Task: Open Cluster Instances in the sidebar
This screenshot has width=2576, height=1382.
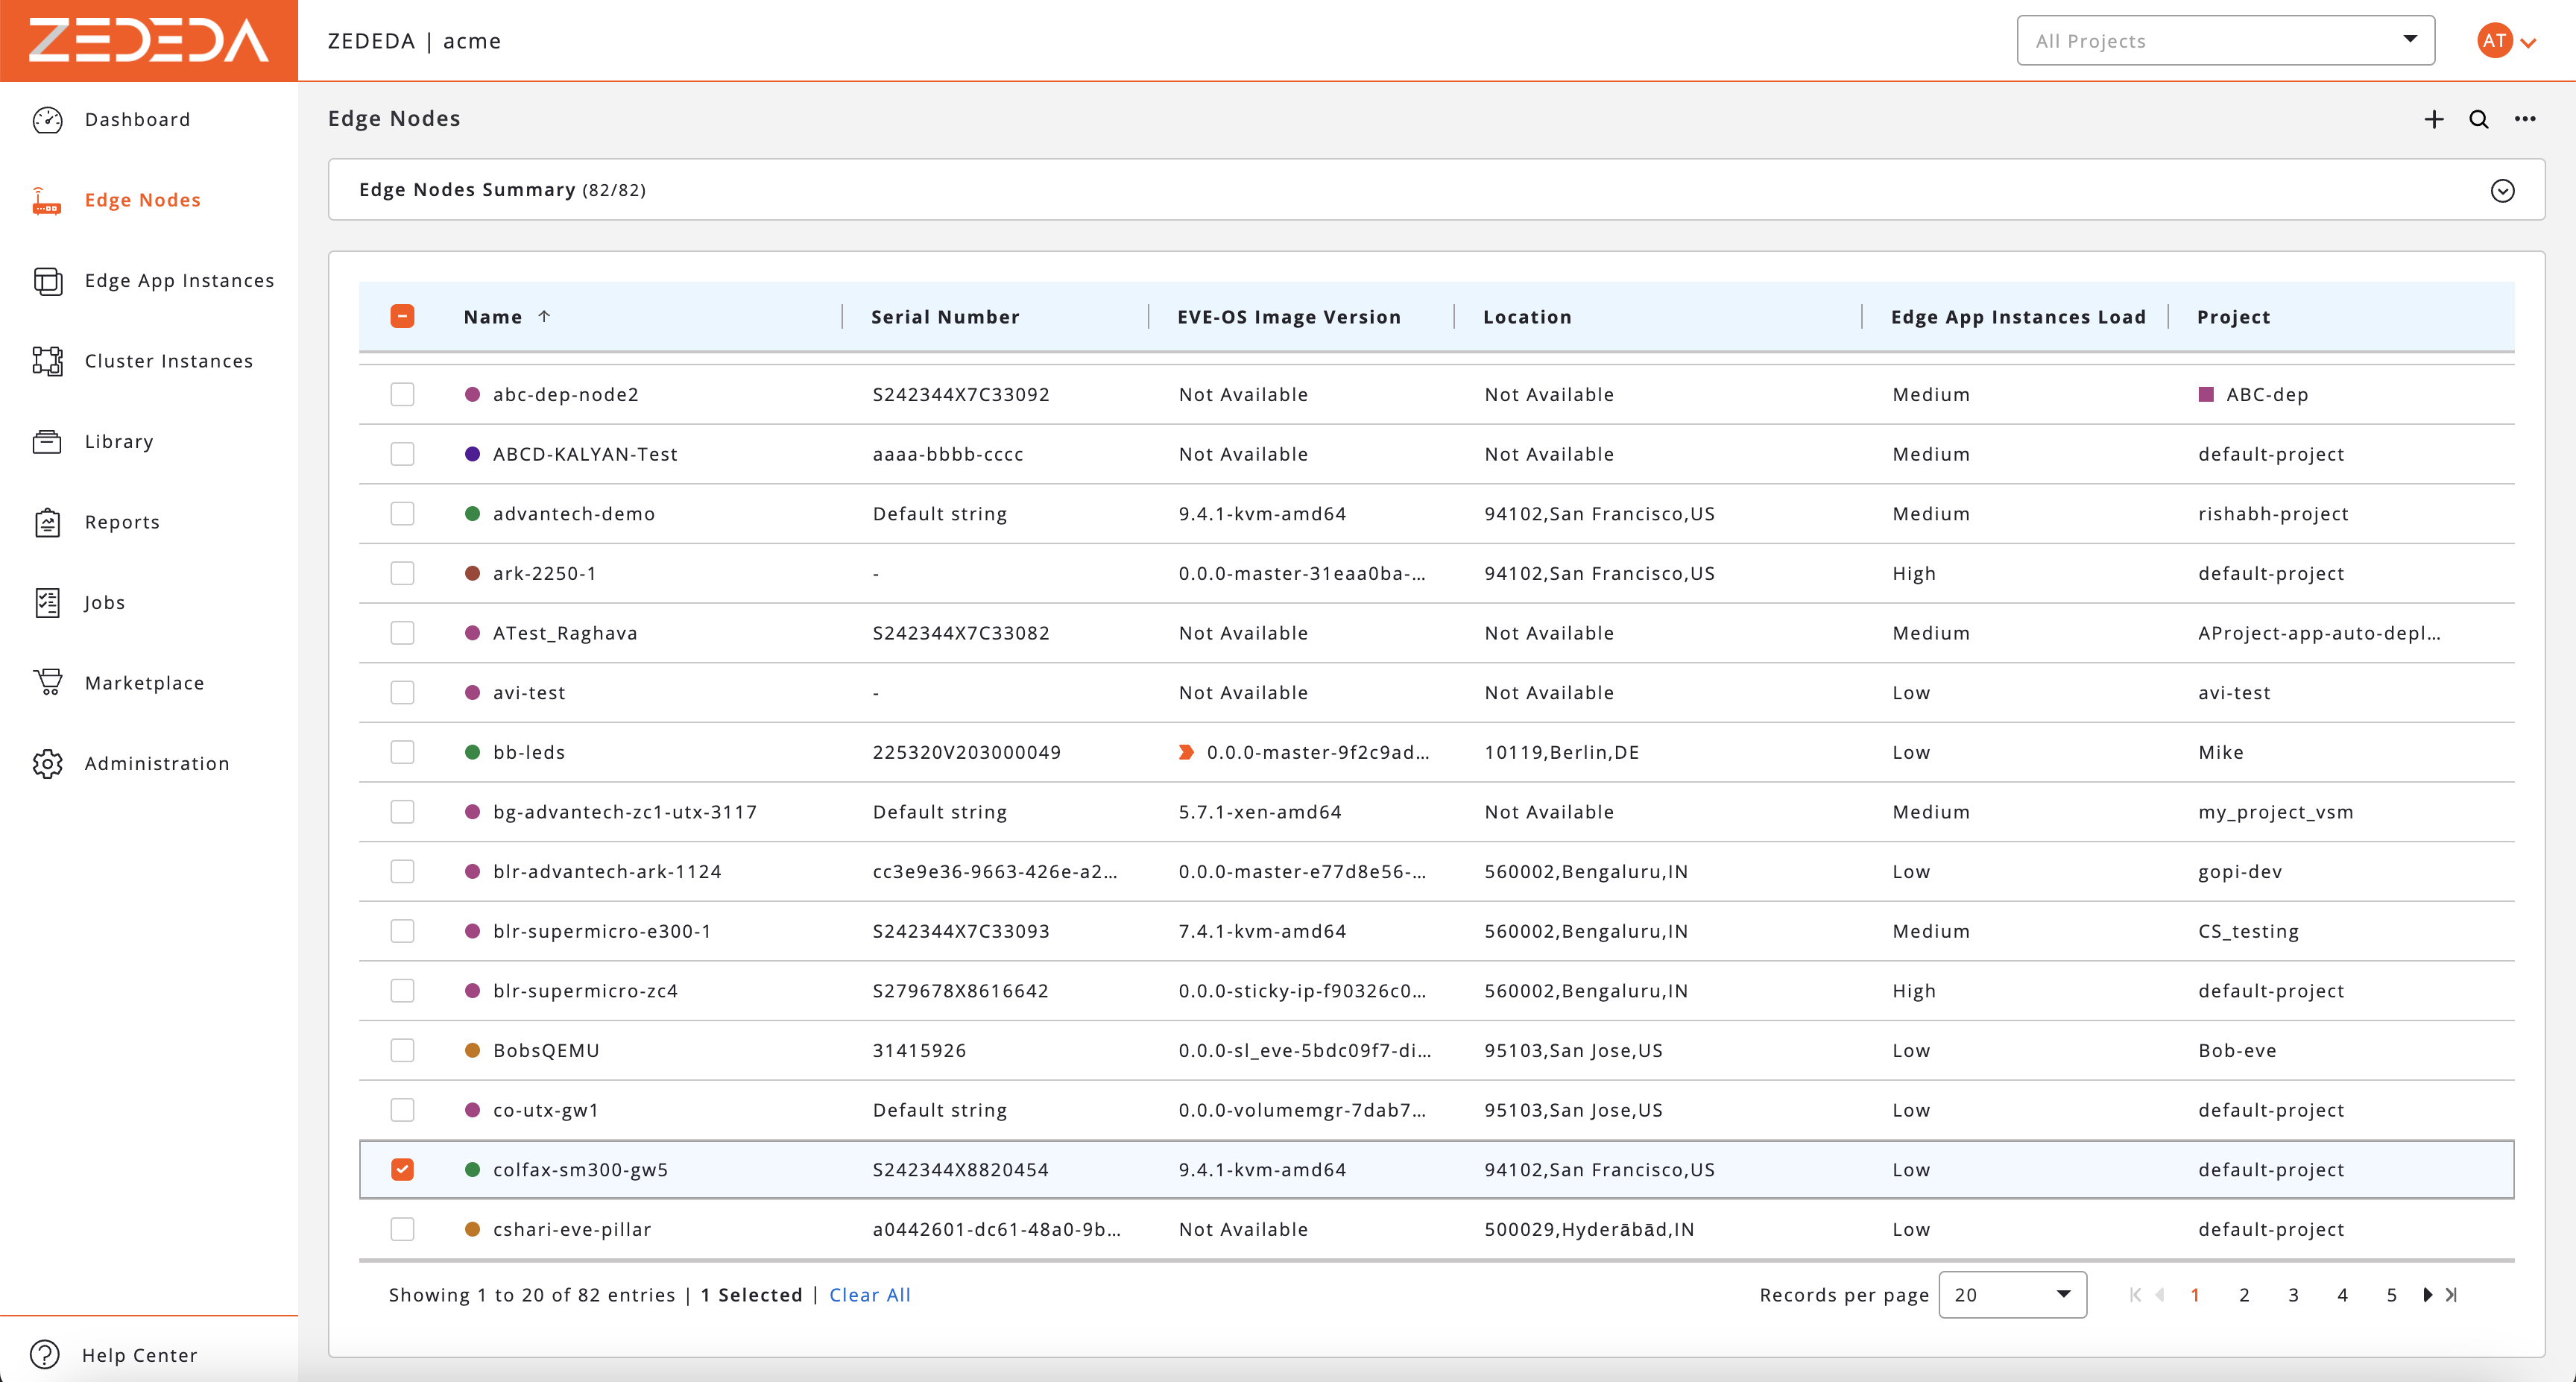Action: coord(167,360)
